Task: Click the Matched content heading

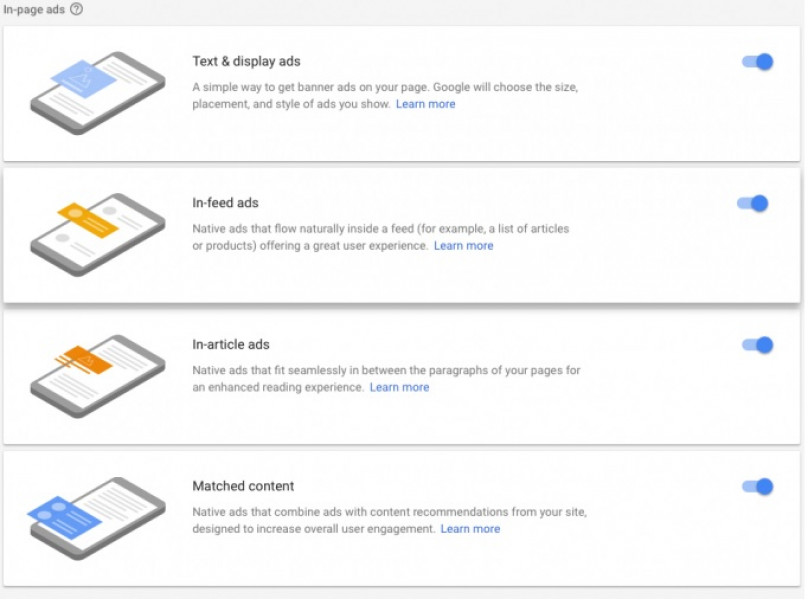Action: 243,486
